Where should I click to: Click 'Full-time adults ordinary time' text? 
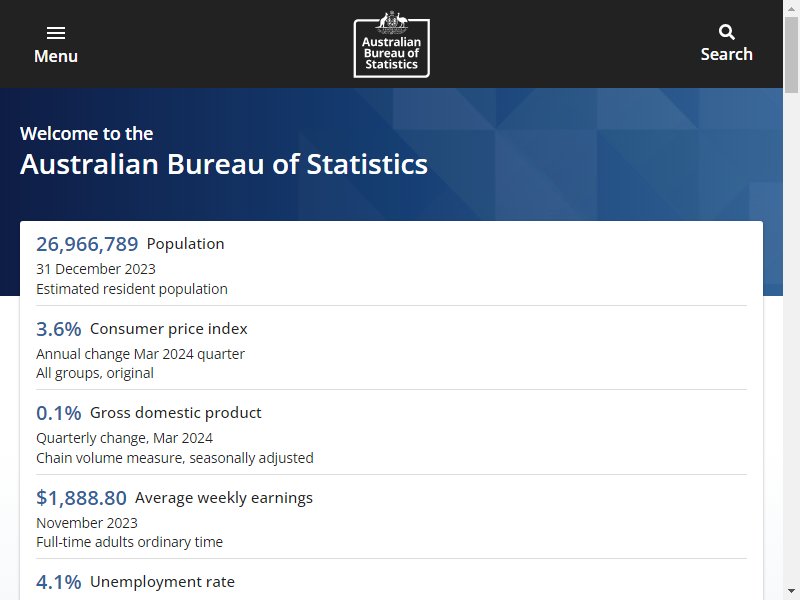click(x=130, y=542)
